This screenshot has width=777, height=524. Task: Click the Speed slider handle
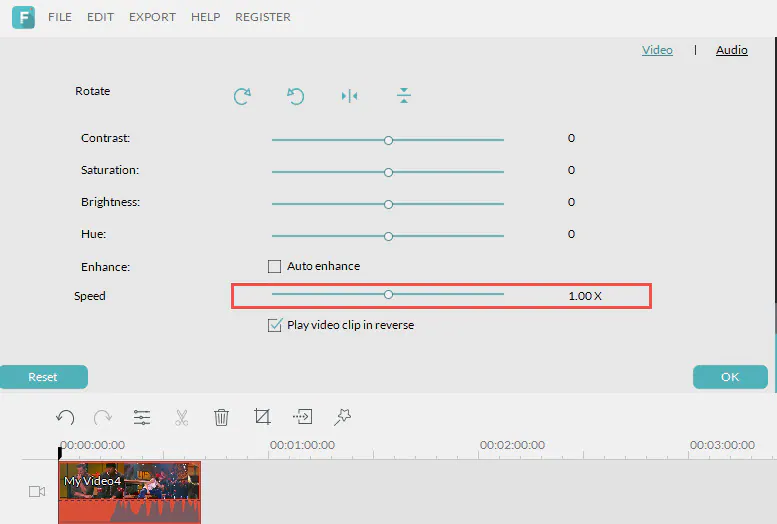[x=388, y=295]
